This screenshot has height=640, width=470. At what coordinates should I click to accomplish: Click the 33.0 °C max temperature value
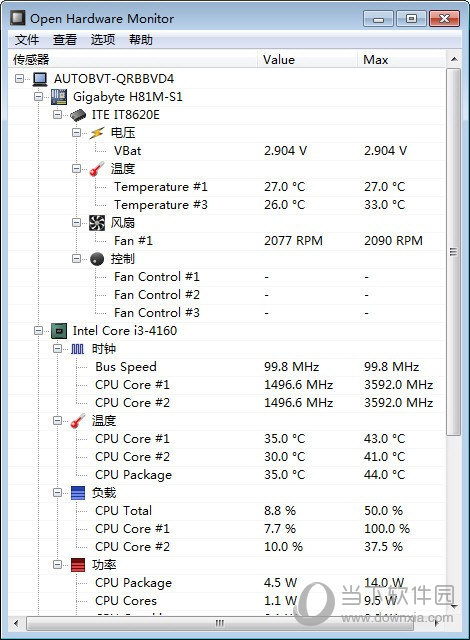[385, 204]
